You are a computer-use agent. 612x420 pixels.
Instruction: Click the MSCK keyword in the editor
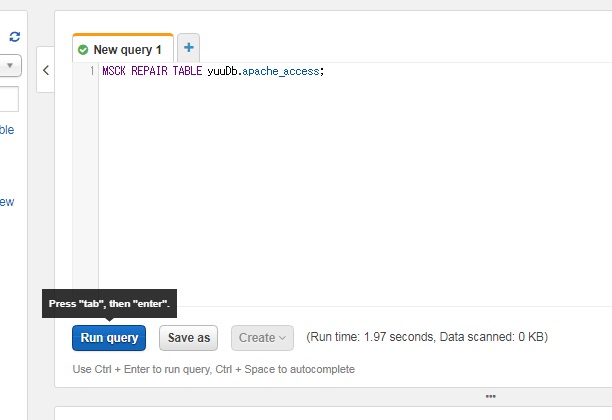(114, 71)
